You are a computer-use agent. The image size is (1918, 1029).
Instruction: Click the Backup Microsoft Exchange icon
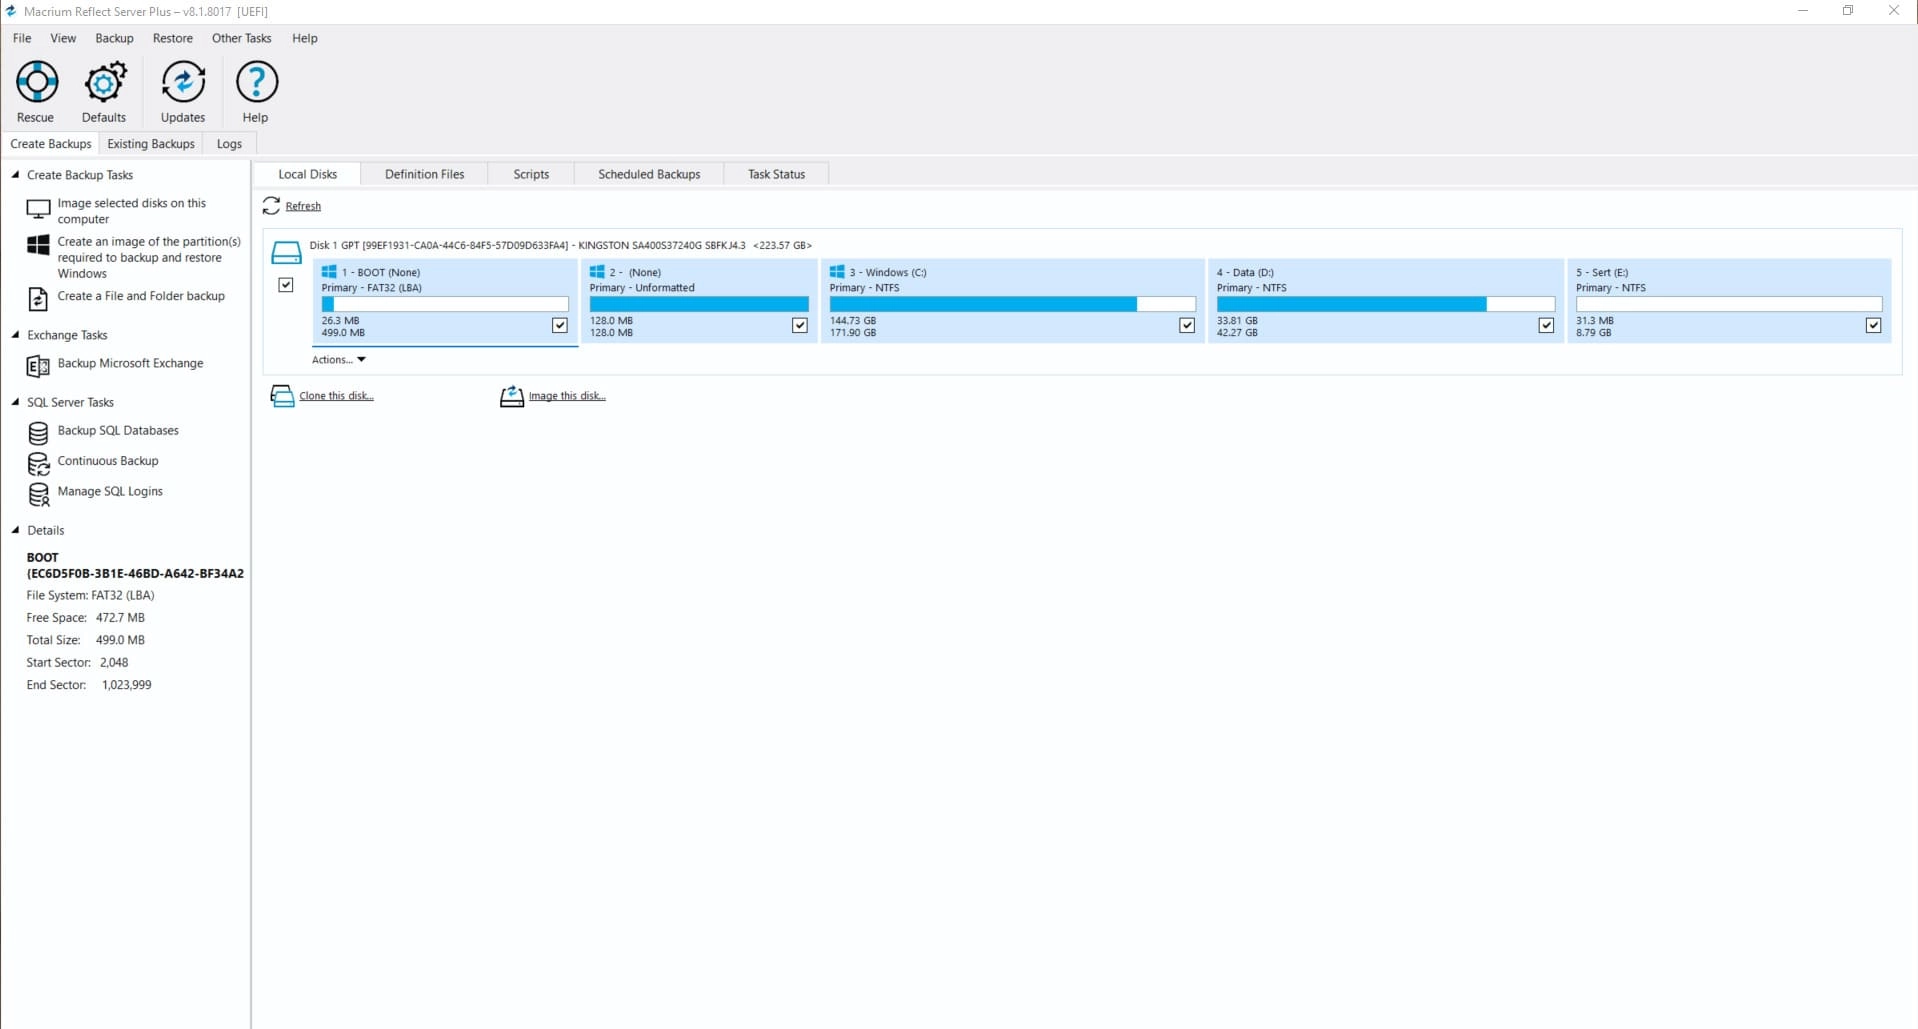pyautogui.click(x=38, y=366)
